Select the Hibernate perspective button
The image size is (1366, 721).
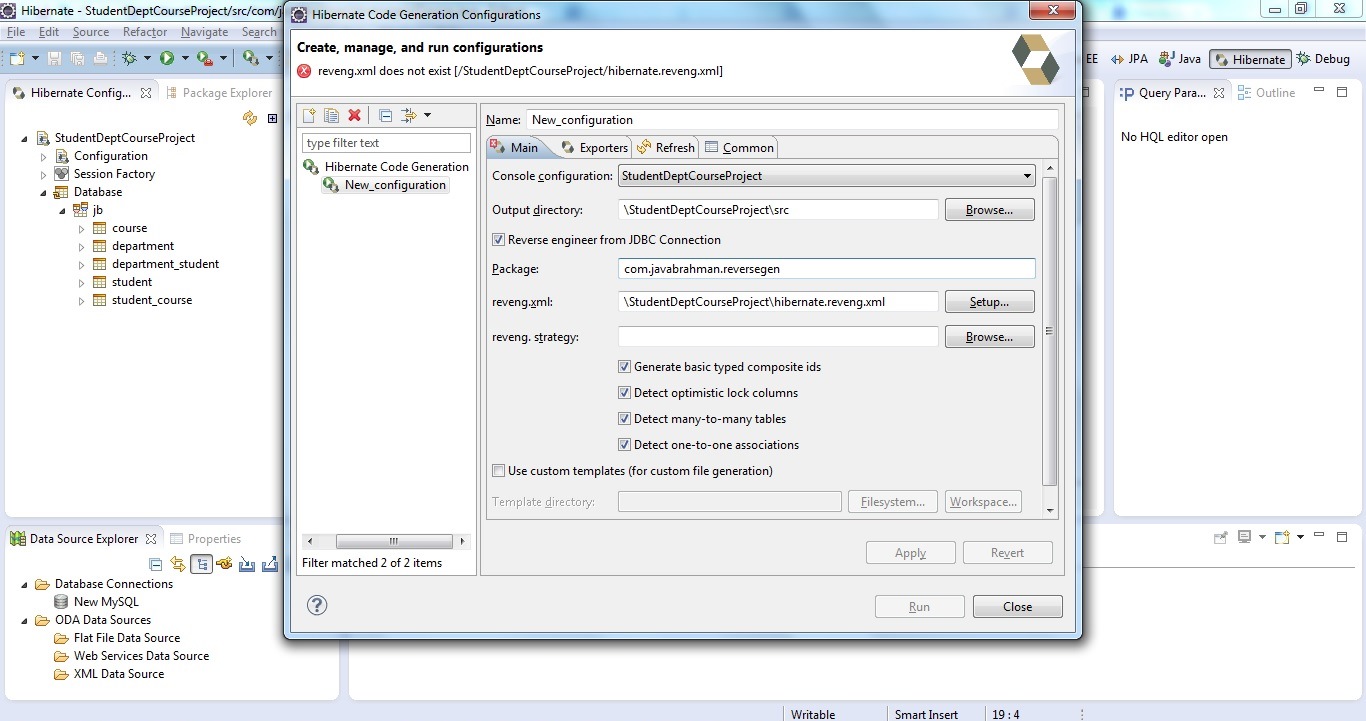pyautogui.click(x=1250, y=59)
